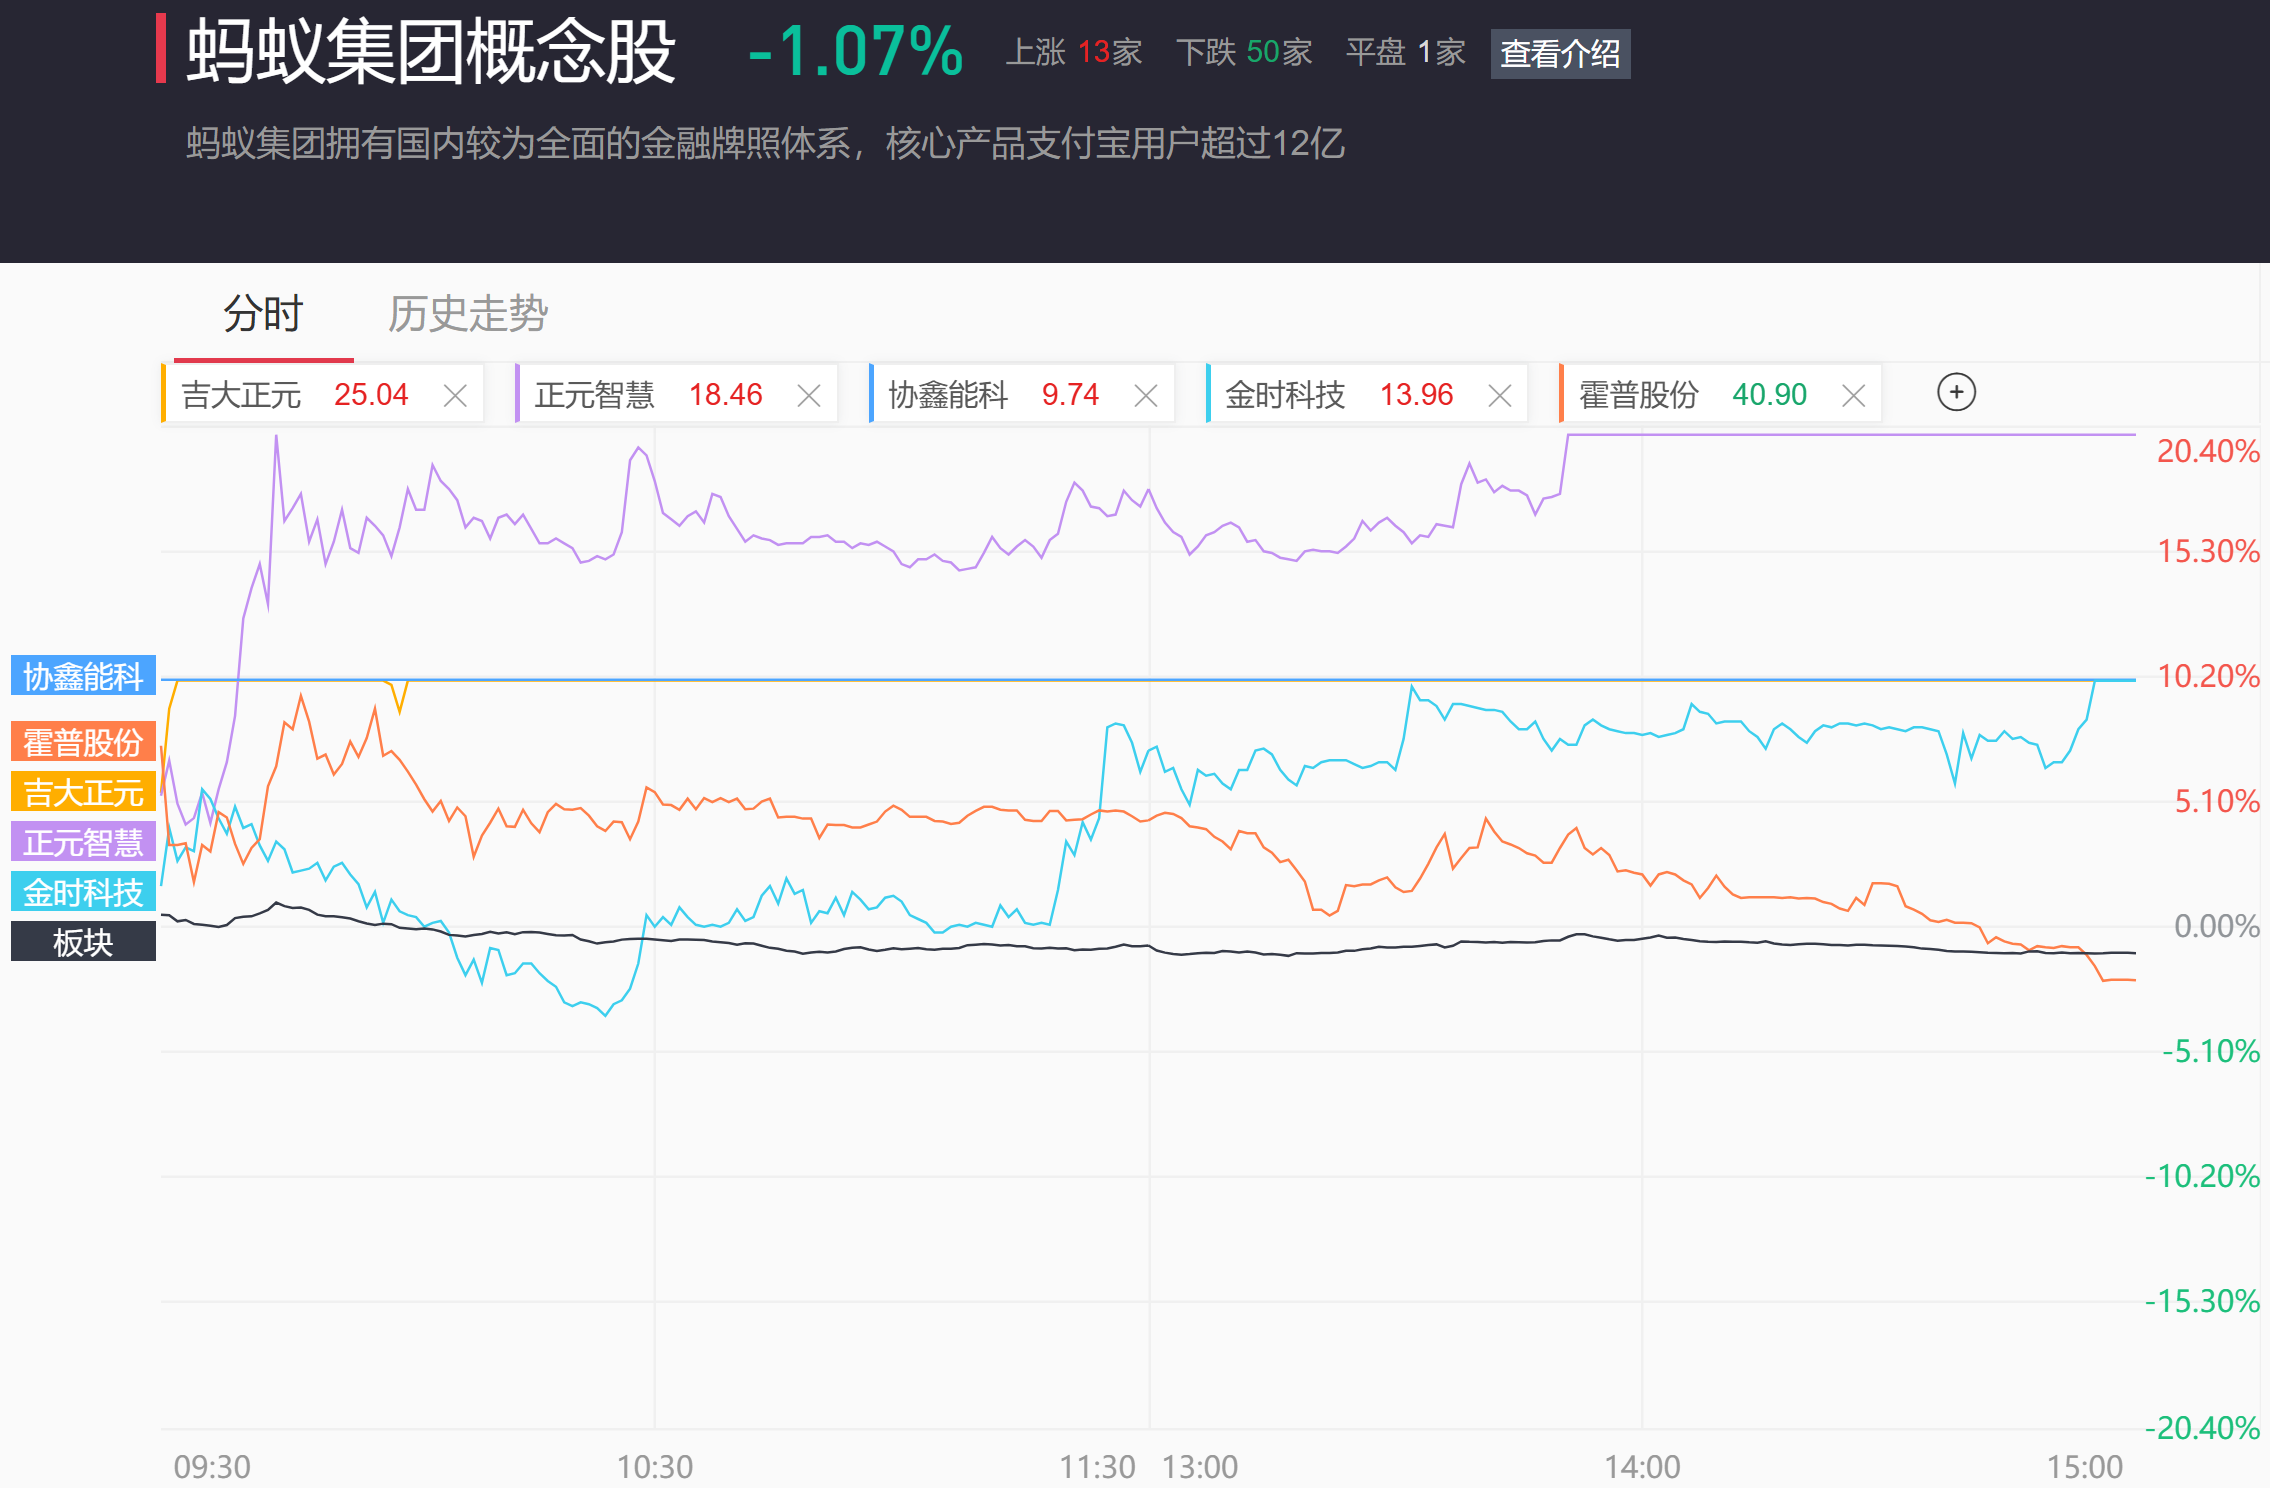
Task: Click the 15.30% axis label
Action: (2207, 551)
